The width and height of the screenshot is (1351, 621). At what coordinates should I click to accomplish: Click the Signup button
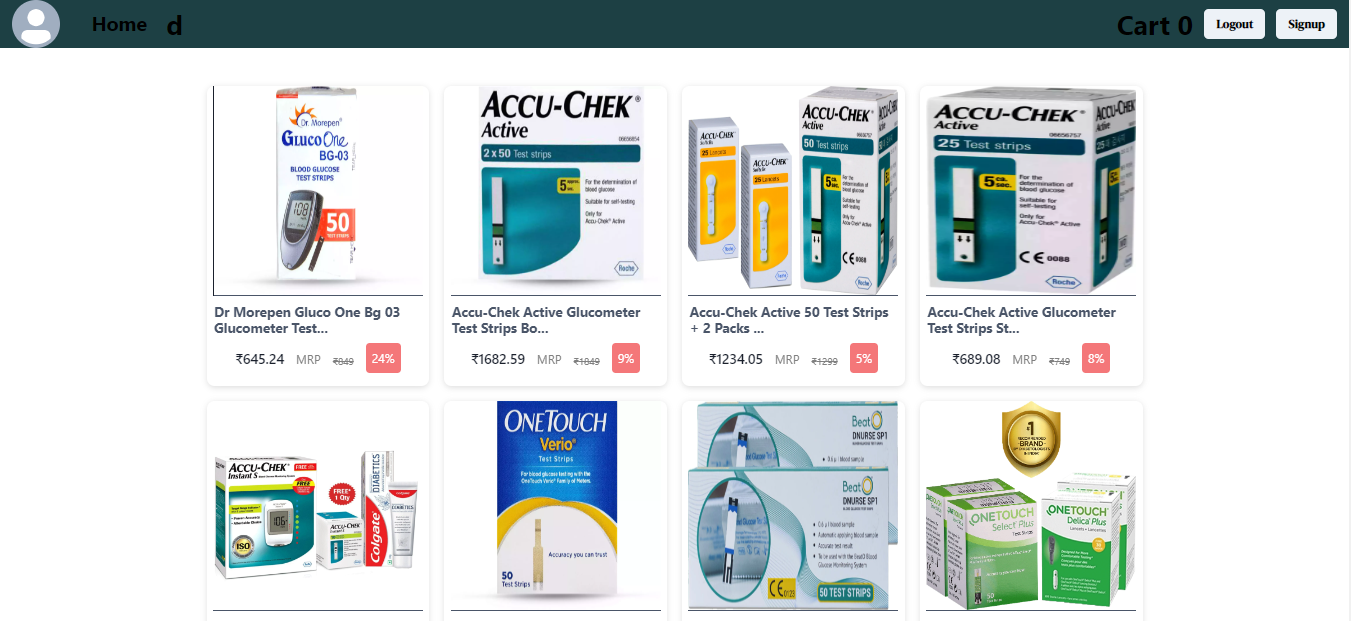pyautogui.click(x=1306, y=24)
